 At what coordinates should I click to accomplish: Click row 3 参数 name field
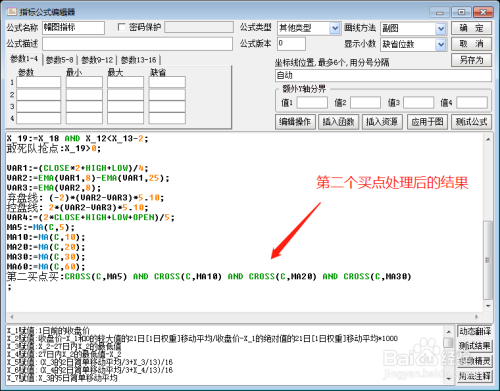tap(39, 106)
